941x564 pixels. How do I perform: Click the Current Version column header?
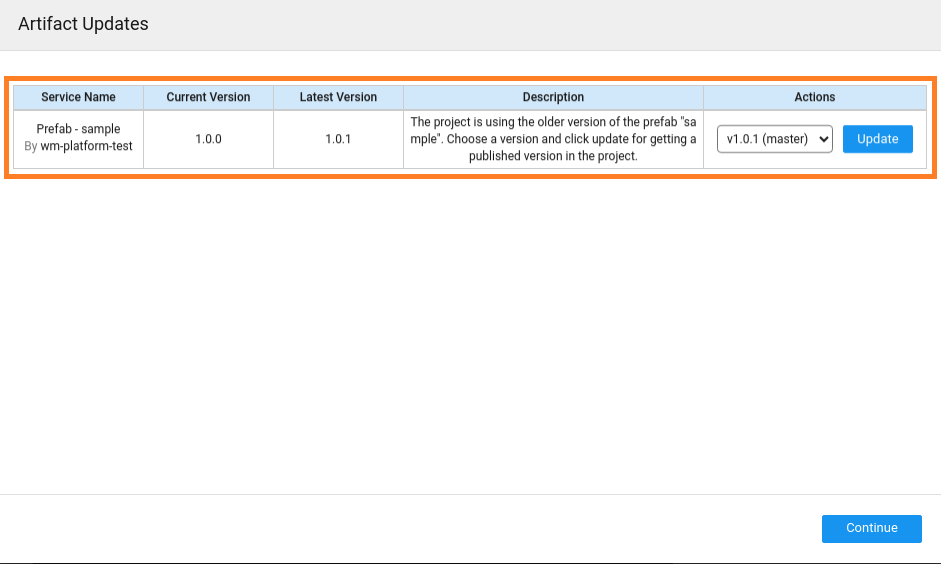(x=208, y=97)
